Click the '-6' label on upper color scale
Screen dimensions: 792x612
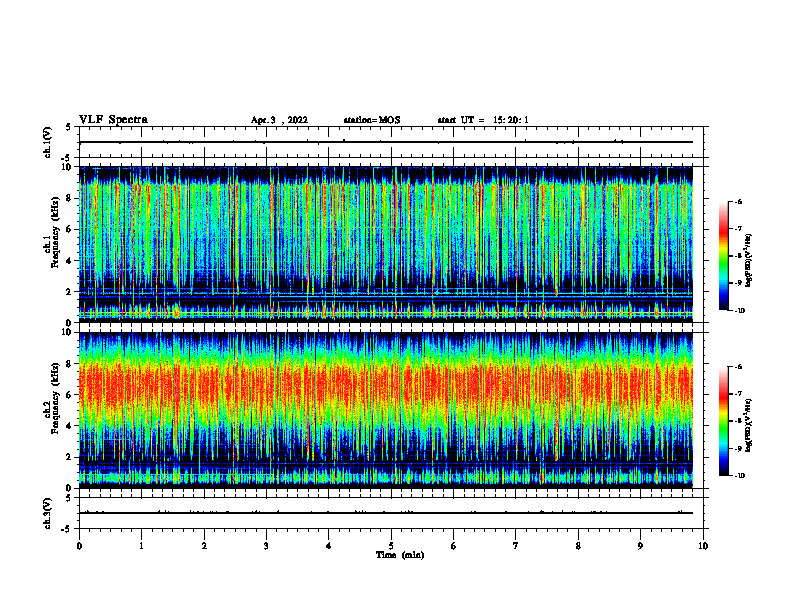(738, 202)
